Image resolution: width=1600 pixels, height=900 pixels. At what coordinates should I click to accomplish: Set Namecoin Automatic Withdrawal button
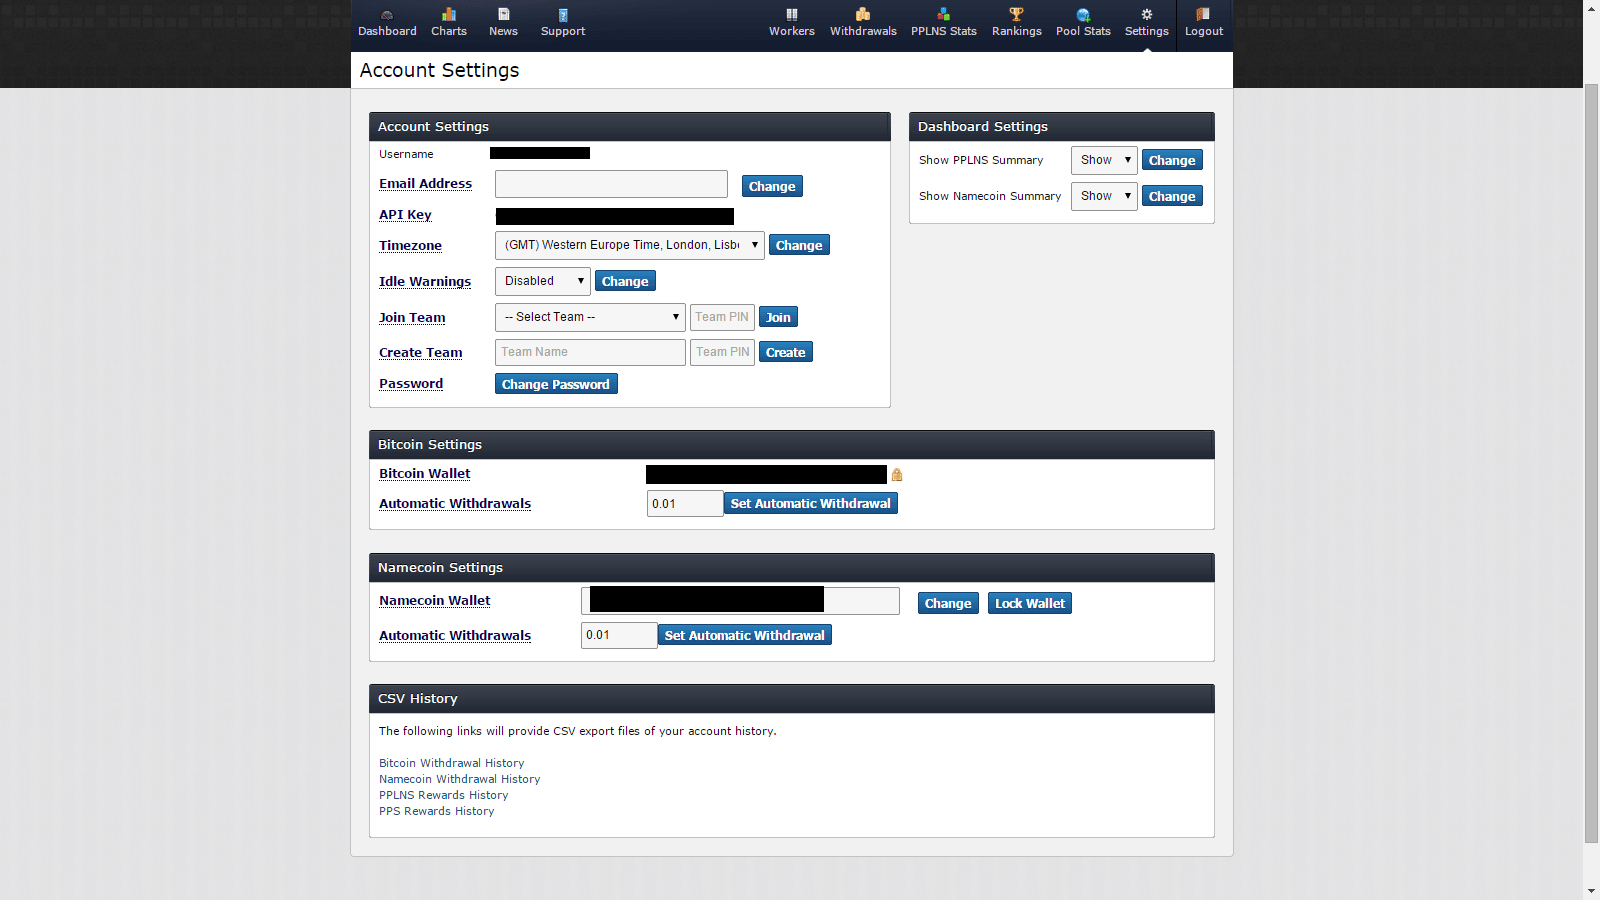745,635
